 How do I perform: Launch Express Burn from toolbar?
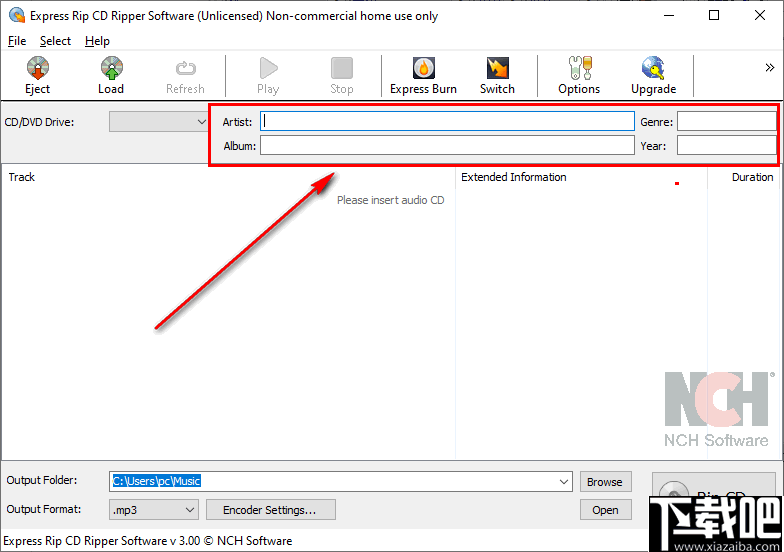click(x=423, y=76)
